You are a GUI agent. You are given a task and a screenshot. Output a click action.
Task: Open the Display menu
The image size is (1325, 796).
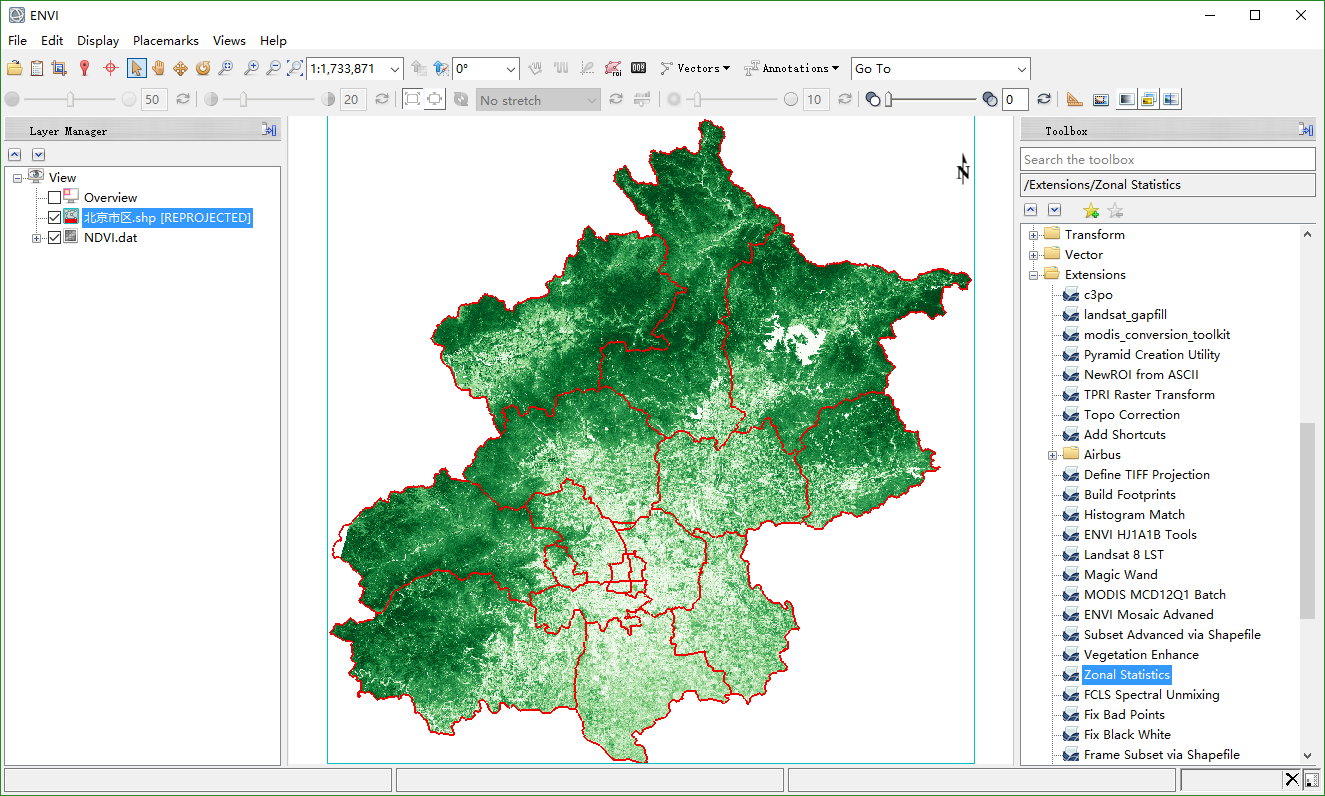click(98, 41)
